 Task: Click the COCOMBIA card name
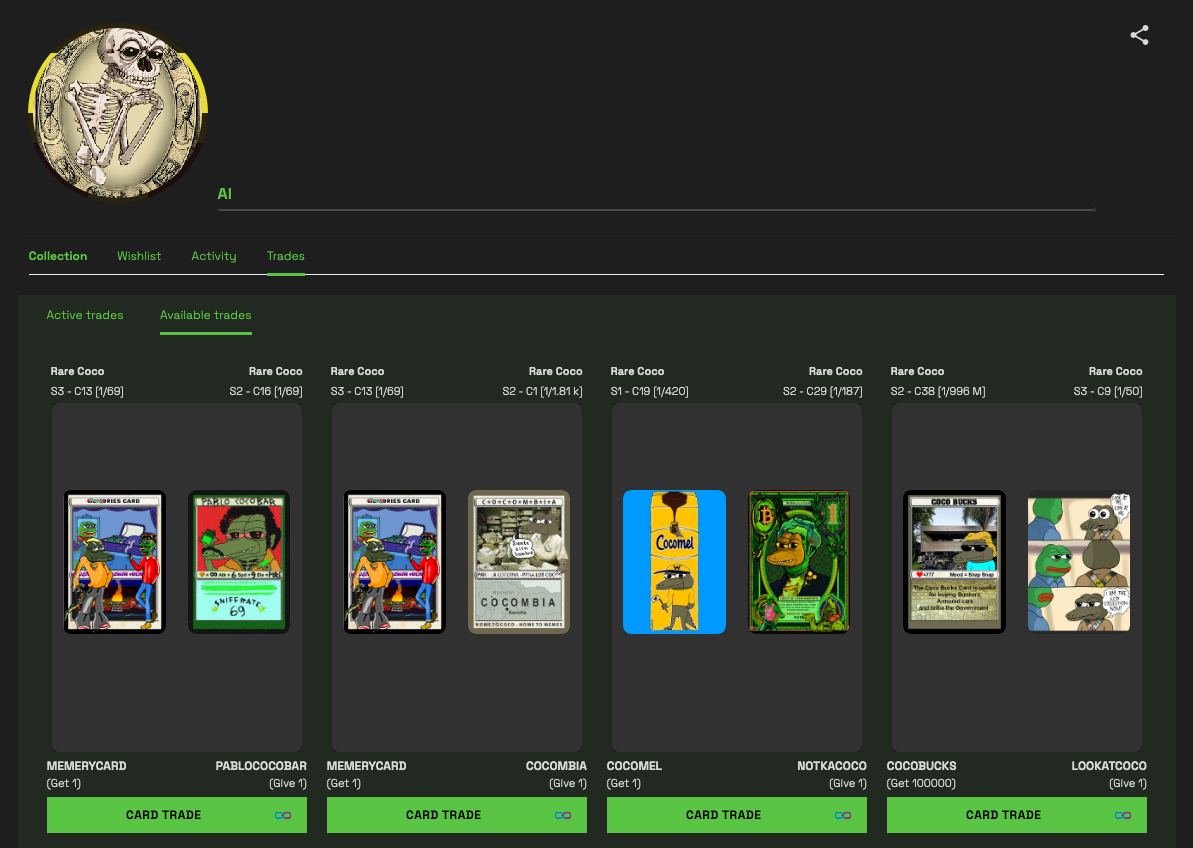556,766
